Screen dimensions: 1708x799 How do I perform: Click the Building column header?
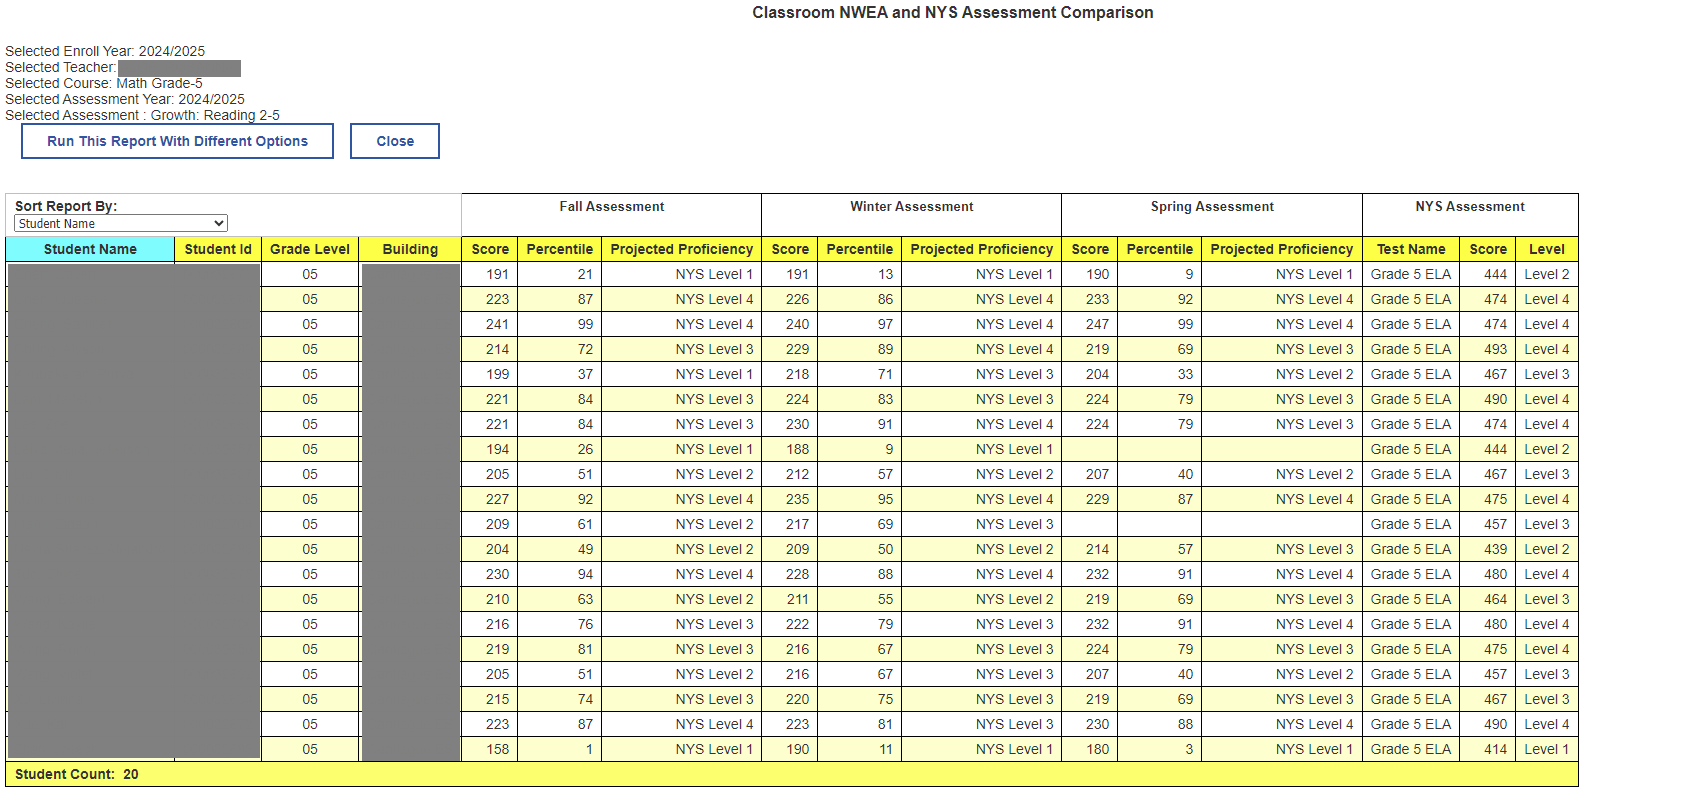[x=410, y=249]
